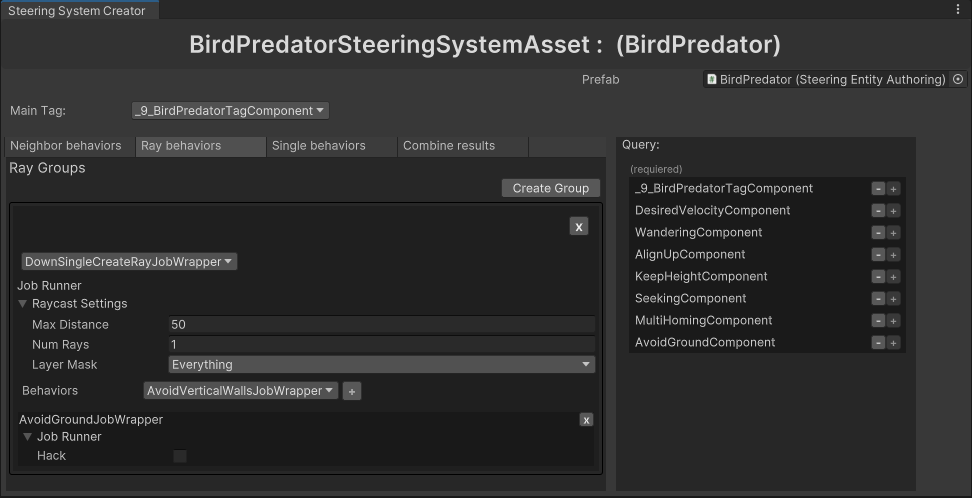The height and width of the screenshot is (498, 972).
Task: Open the DownSingleCreateRayJobWrapper dropdown
Action: click(x=129, y=262)
